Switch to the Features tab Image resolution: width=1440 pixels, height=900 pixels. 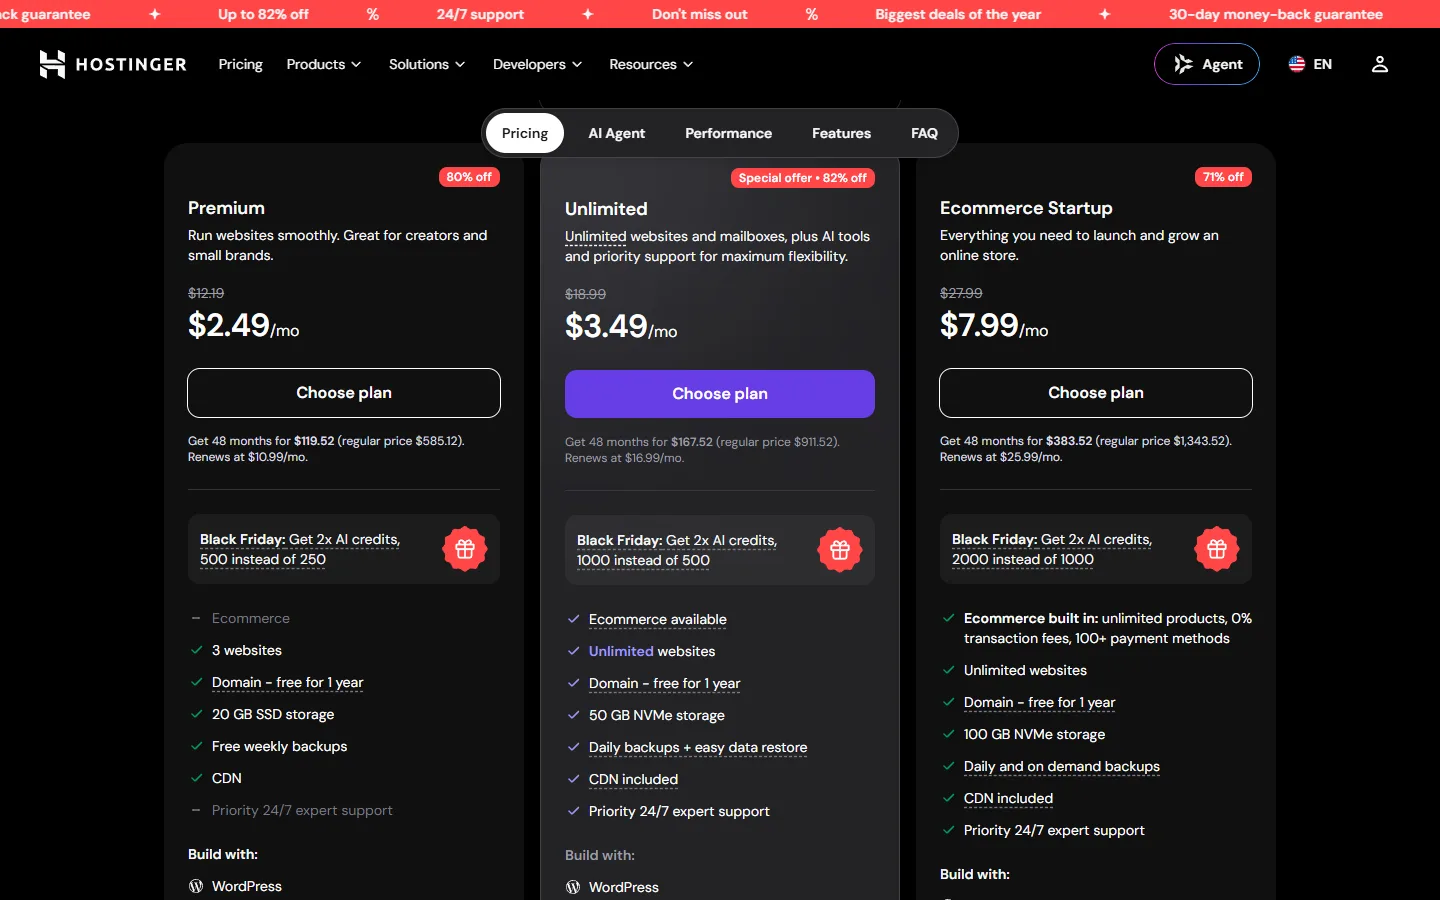(x=841, y=133)
